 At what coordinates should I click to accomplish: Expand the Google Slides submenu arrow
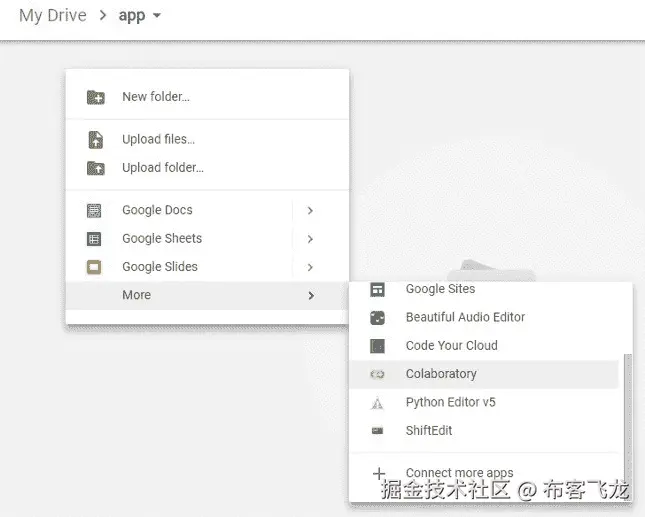coord(311,267)
